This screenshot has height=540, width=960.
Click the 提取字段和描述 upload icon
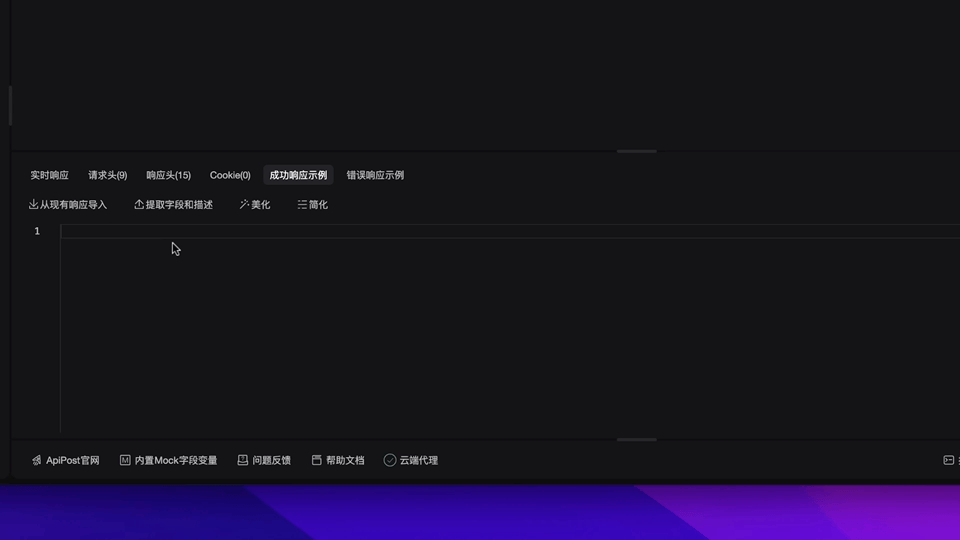click(139, 204)
